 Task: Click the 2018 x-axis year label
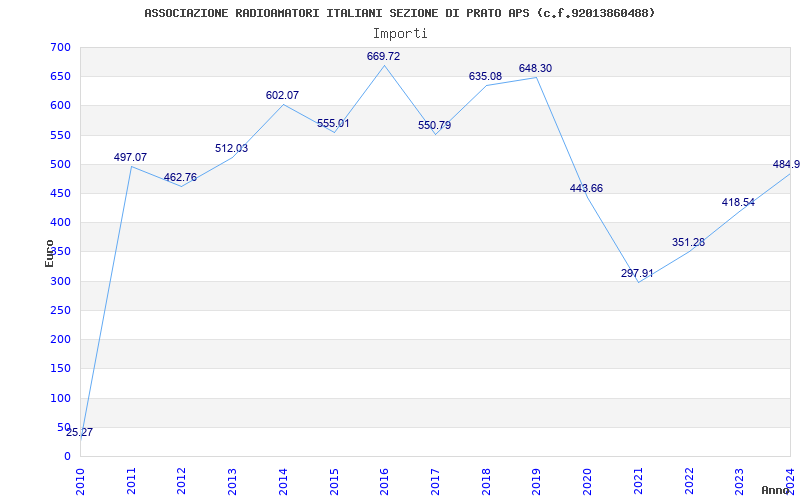click(486, 481)
